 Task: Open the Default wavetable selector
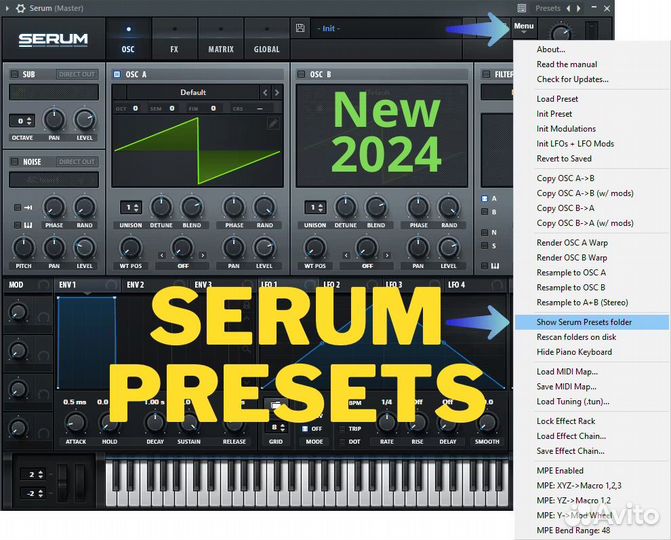pos(193,92)
